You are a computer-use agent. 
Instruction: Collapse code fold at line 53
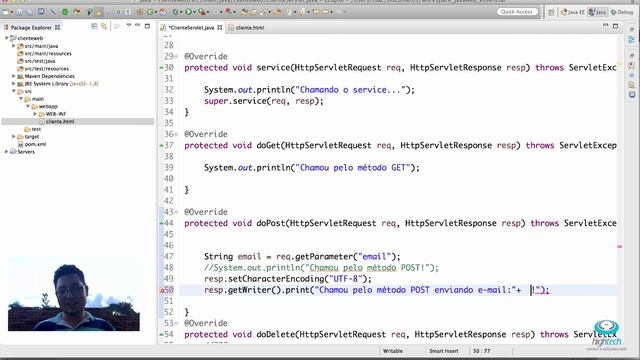pyautogui.click(x=176, y=323)
